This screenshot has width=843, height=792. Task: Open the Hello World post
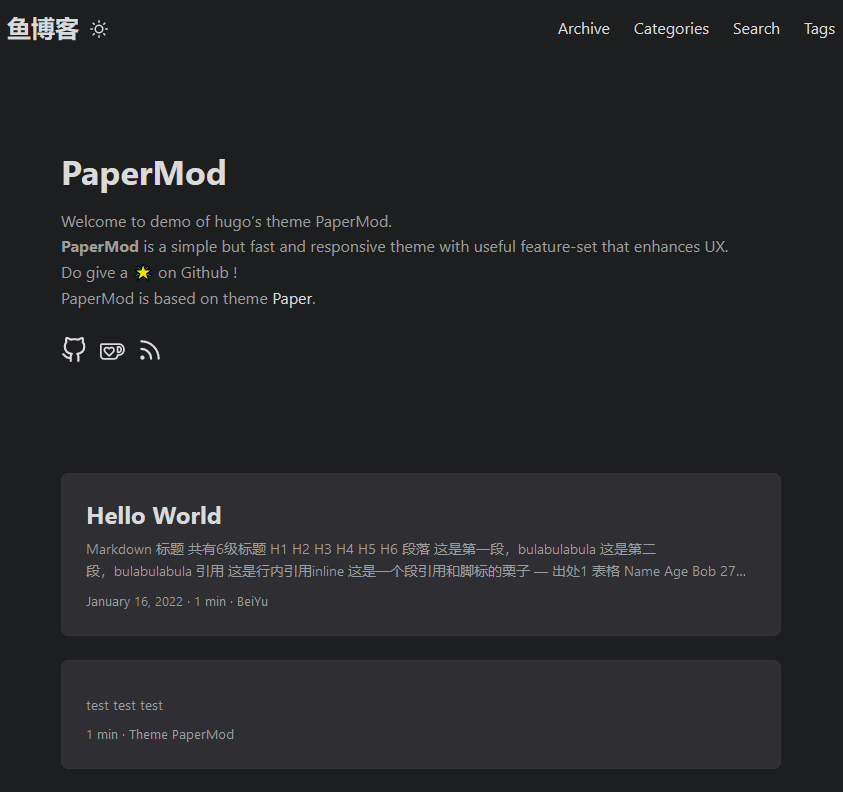[153, 516]
